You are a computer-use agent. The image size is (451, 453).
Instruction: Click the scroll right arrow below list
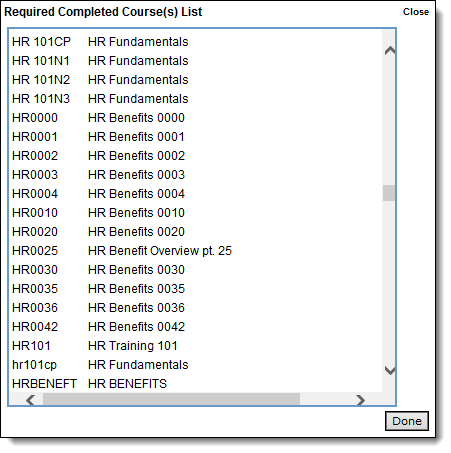pyautogui.click(x=360, y=400)
